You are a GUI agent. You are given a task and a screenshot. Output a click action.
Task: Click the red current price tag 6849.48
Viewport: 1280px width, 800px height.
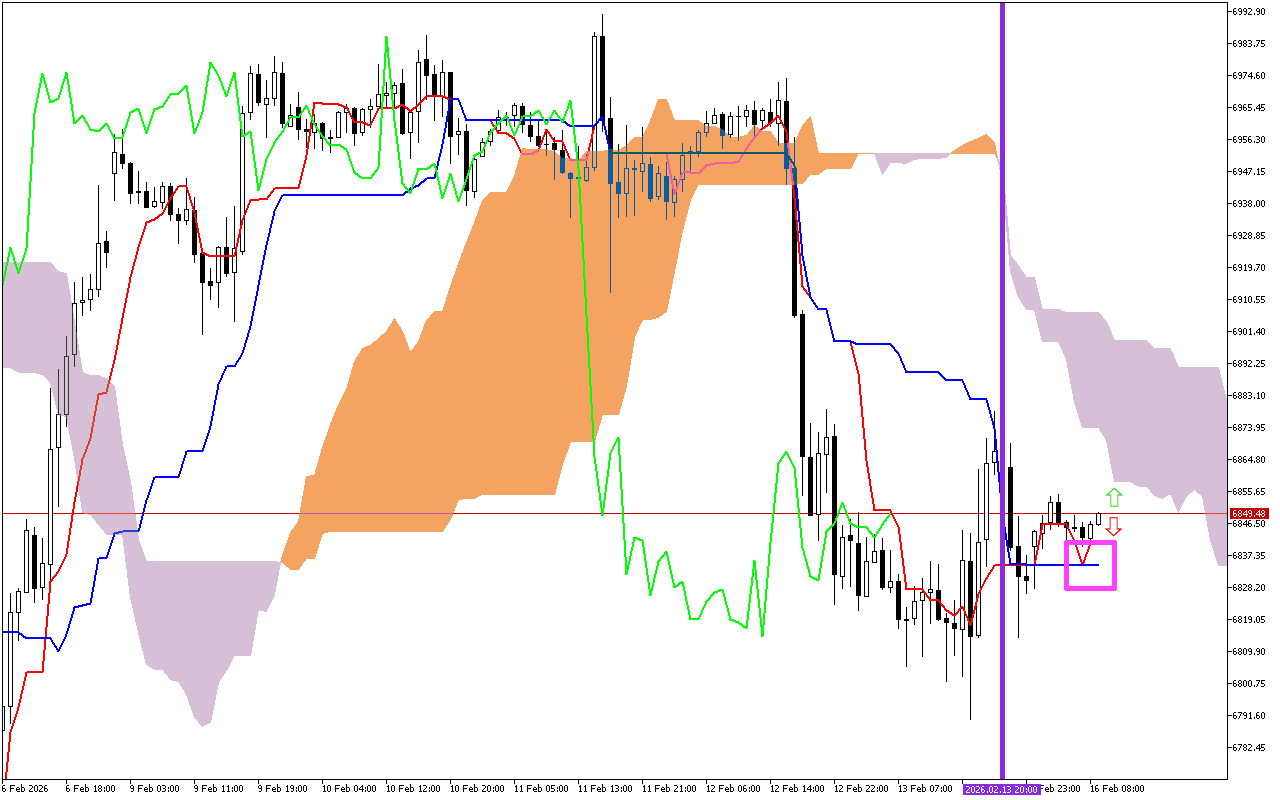[1246, 513]
